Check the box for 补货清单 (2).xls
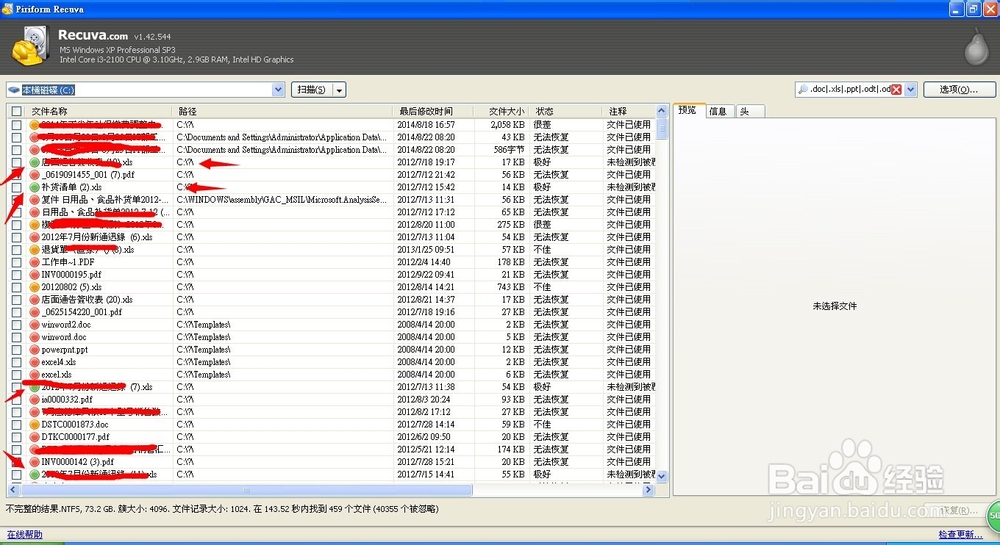1000x545 pixels. (x=17, y=187)
